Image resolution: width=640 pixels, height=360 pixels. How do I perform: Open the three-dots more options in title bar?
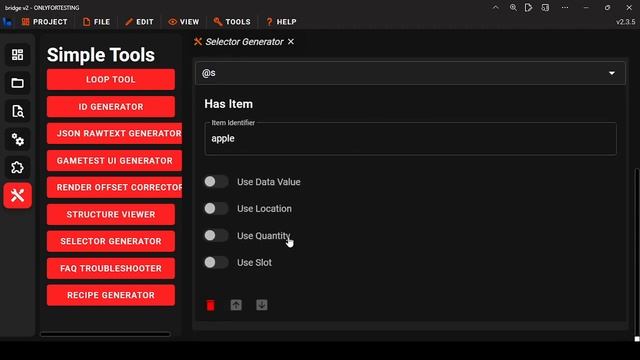pos(565,7)
